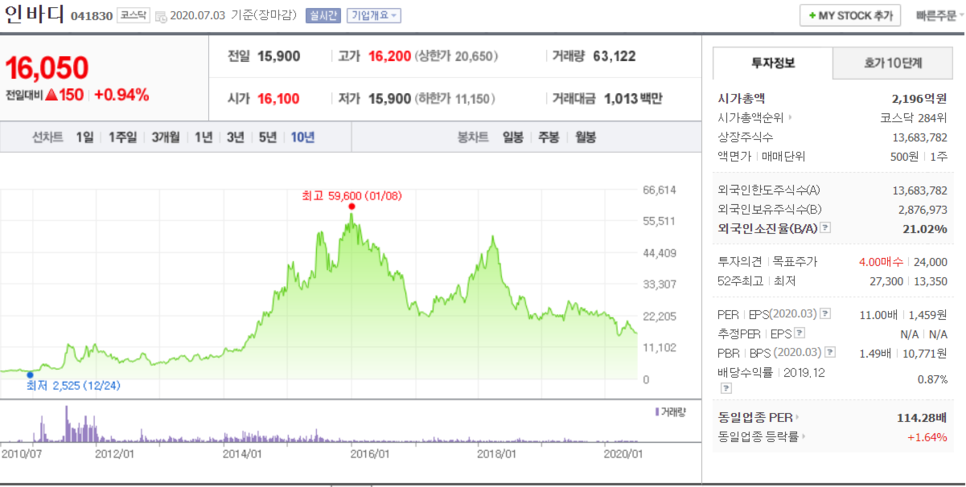Screen dimensions: 966x487
Task: Select the 3개월 line chart range
Action: (166, 137)
